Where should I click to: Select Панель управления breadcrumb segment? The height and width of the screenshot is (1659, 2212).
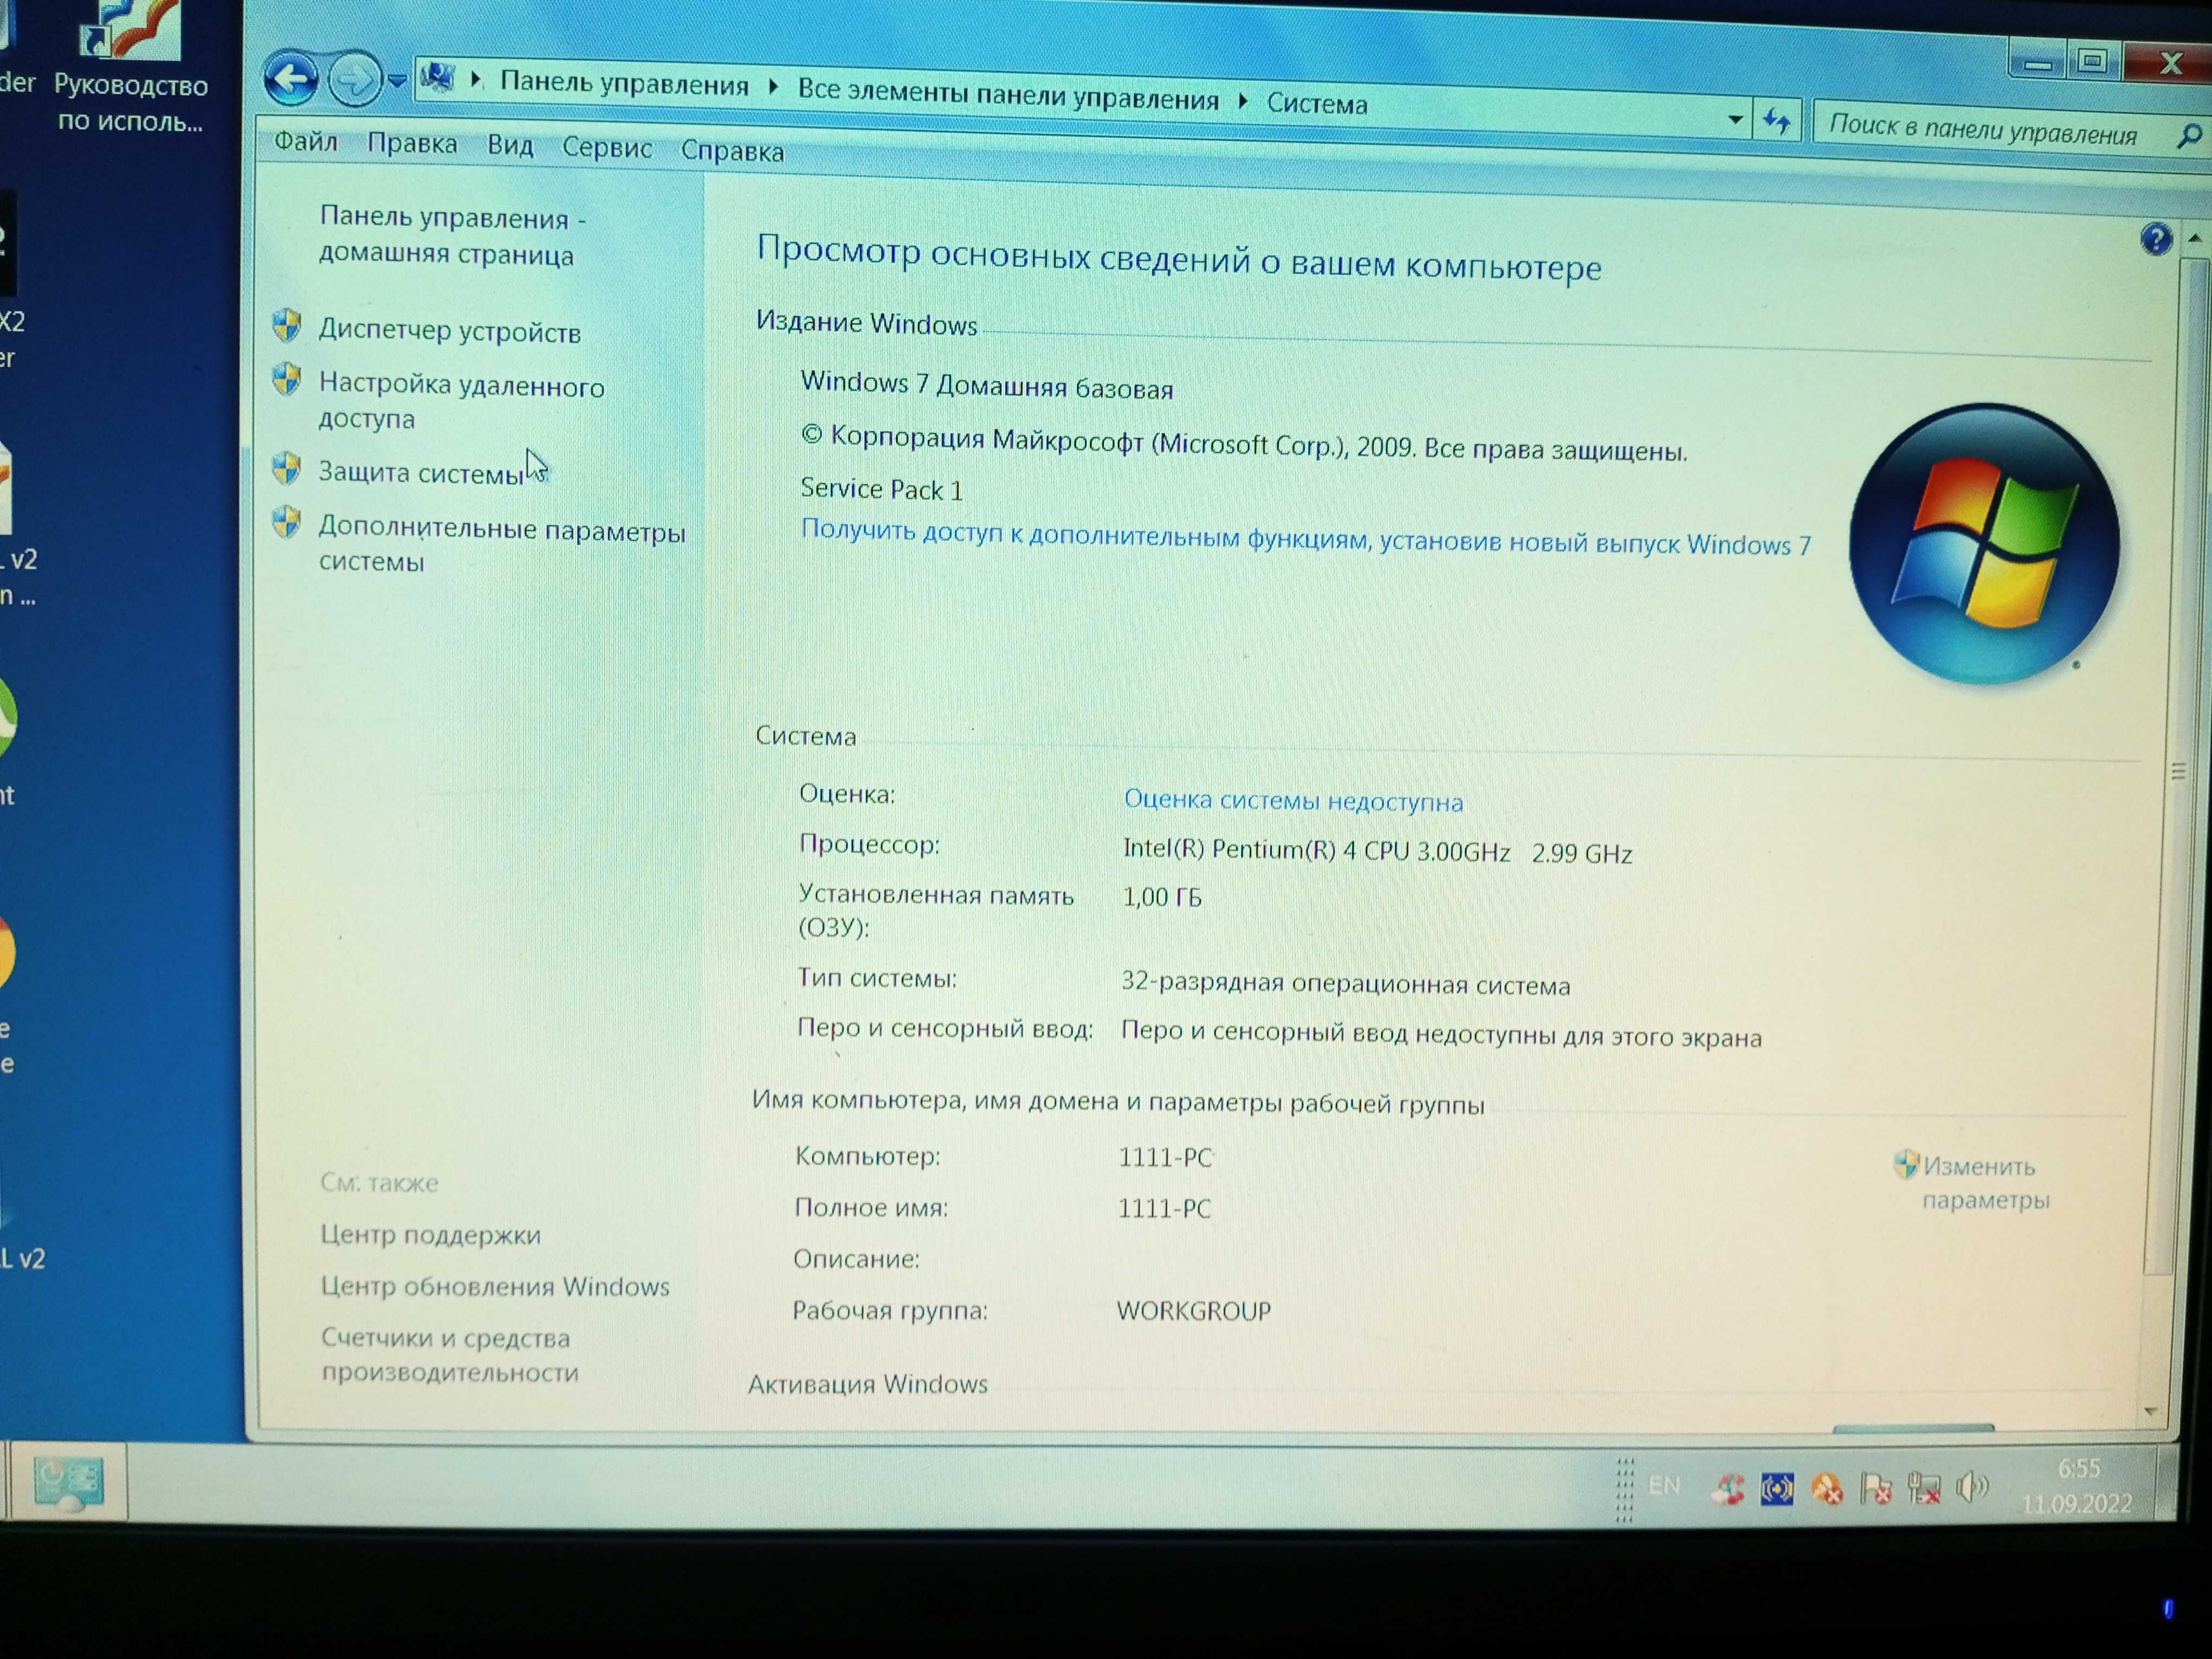624,84
